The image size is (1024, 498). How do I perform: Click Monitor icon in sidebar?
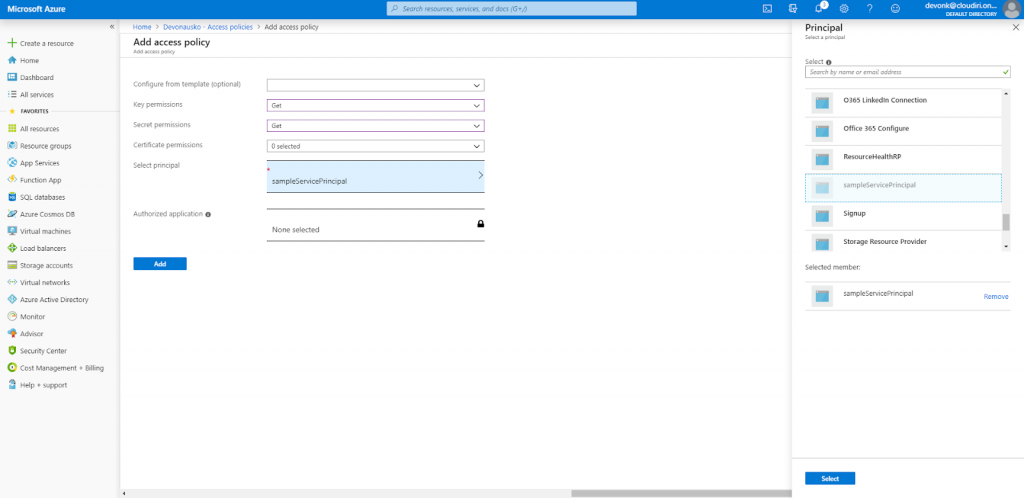[12, 317]
